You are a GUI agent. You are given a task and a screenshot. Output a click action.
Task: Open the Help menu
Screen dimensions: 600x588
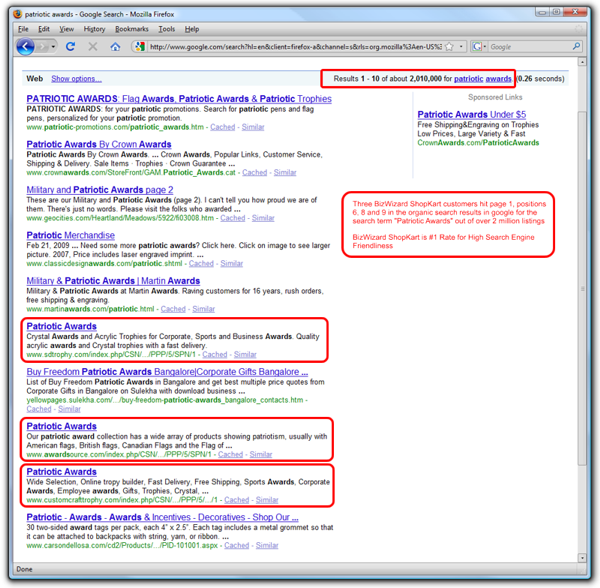pos(192,29)
